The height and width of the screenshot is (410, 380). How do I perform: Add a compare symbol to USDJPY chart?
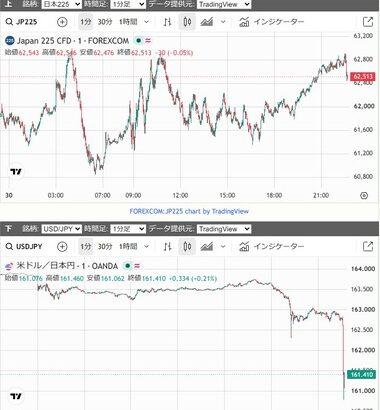click(62, 247)
